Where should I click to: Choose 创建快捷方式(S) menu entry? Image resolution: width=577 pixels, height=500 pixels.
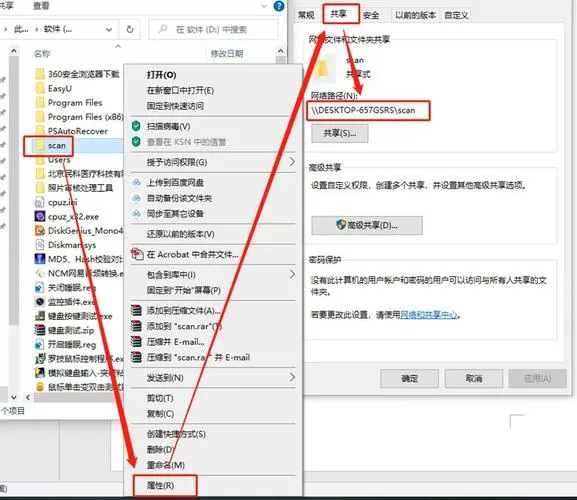pyautogui.click(x=176, y=434)
